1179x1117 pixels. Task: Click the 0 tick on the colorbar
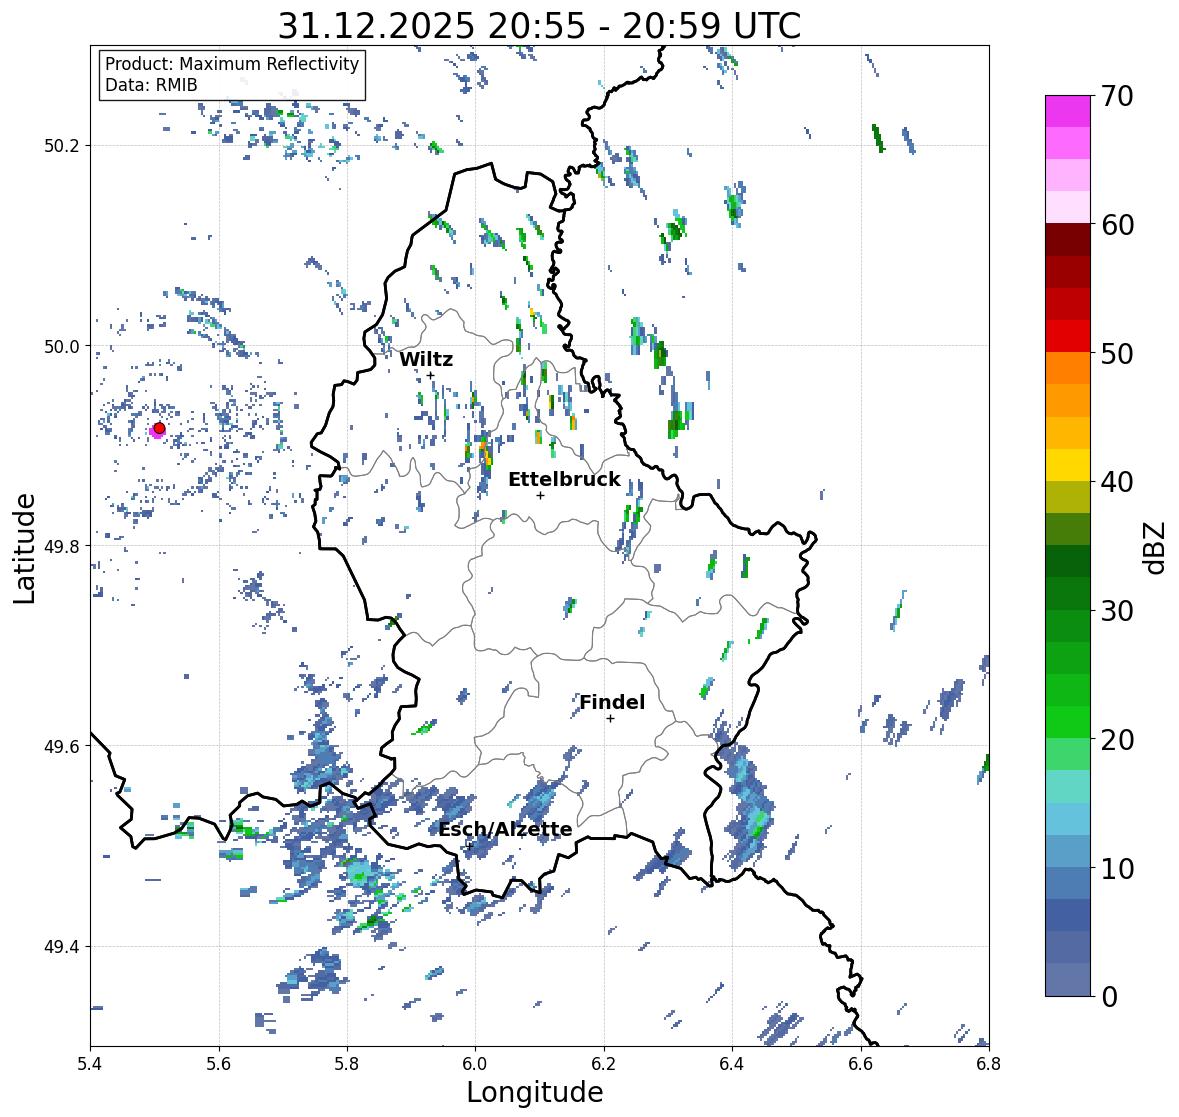tap(1109, 997)
